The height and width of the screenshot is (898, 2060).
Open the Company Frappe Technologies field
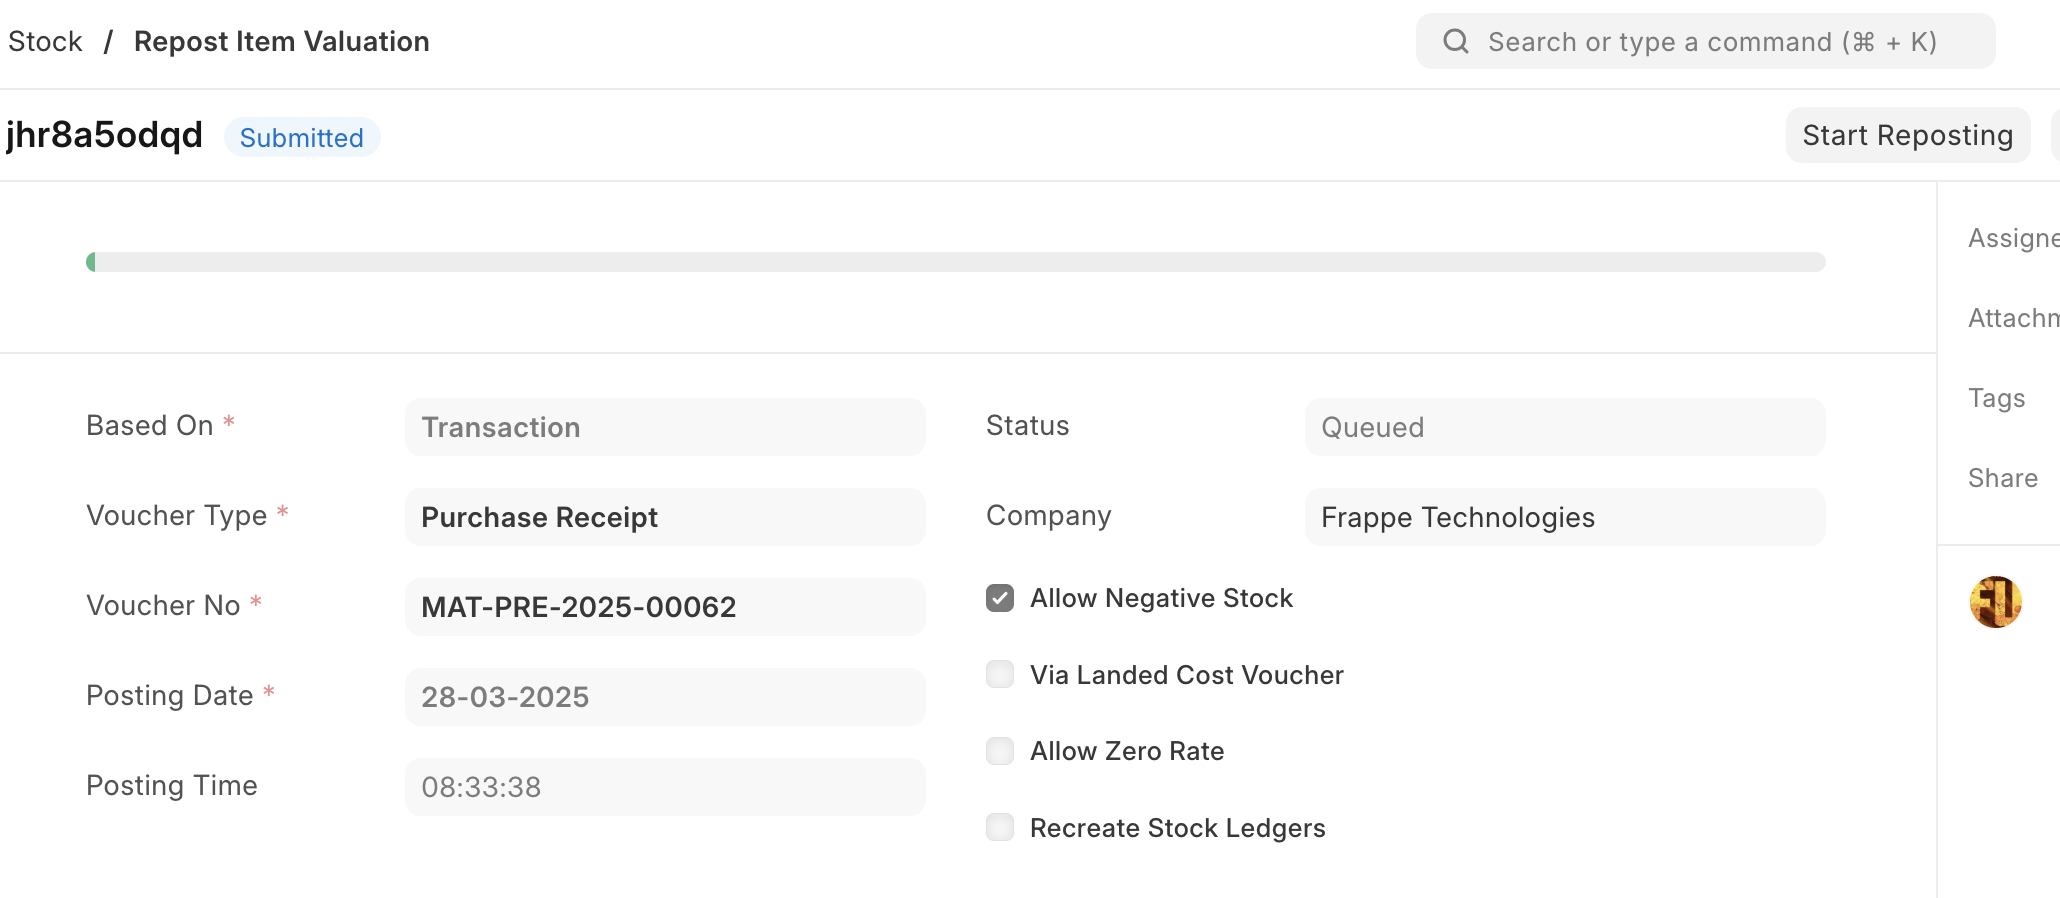[x=1565, y=517]
